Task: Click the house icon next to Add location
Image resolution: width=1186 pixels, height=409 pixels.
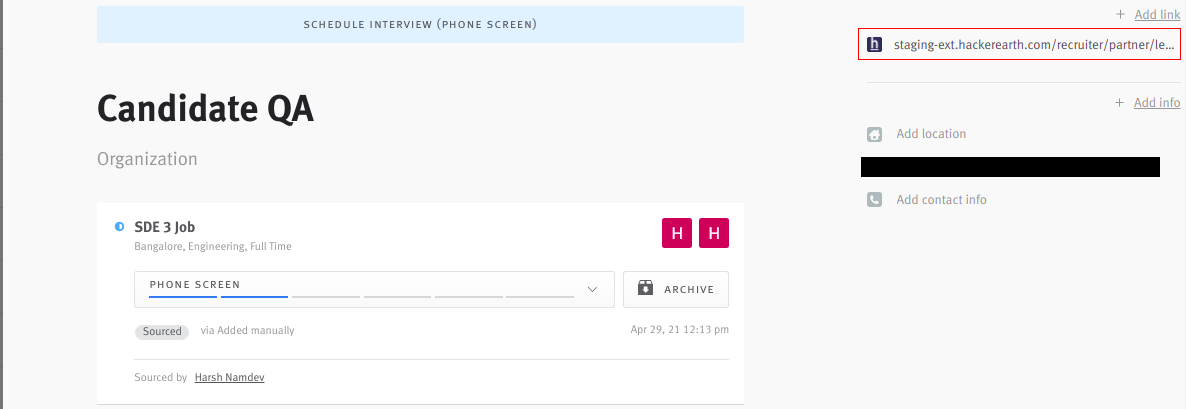Action: coord(874,135)
